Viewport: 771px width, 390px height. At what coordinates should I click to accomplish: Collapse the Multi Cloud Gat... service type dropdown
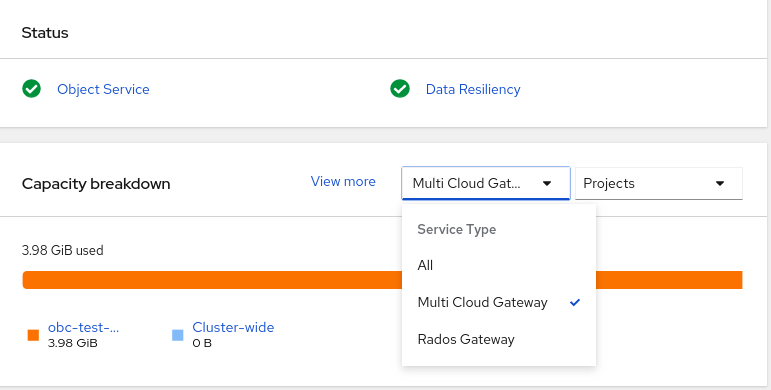pyautogui.click(x=486, y=183)
